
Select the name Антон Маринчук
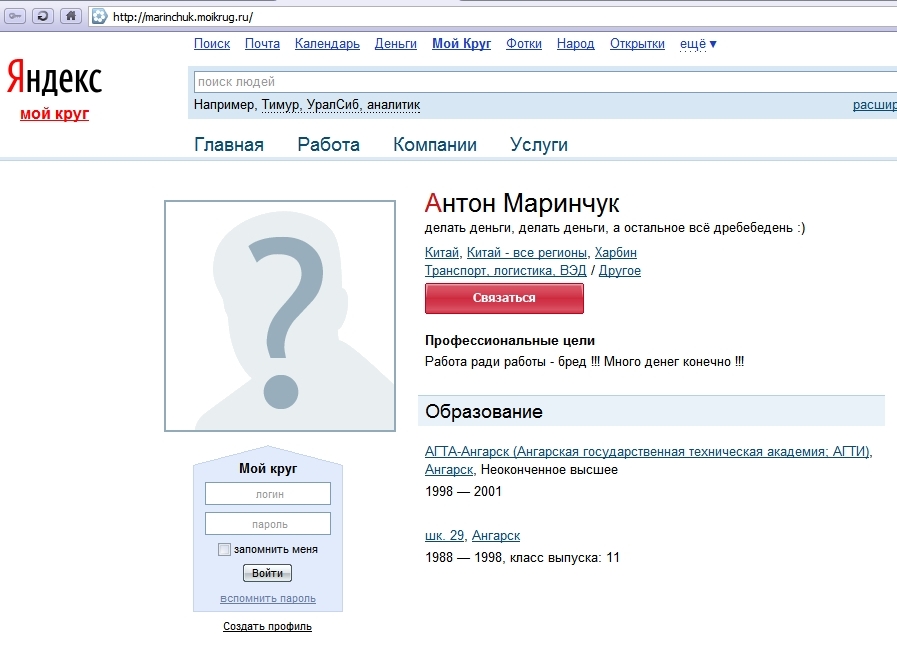pos(522,203)
